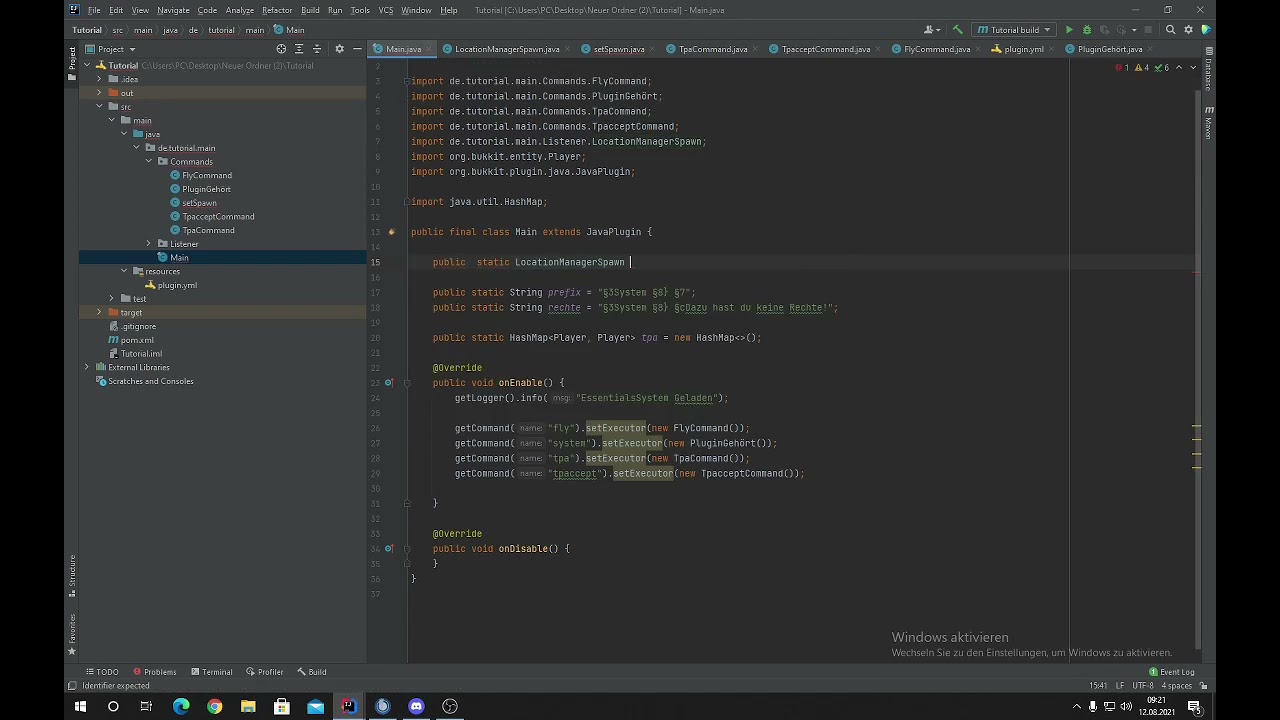Image resolution: width=1280 pixels, height=720 pixels.
Task: Open the Terminal tool window
Action: point(212,672)
